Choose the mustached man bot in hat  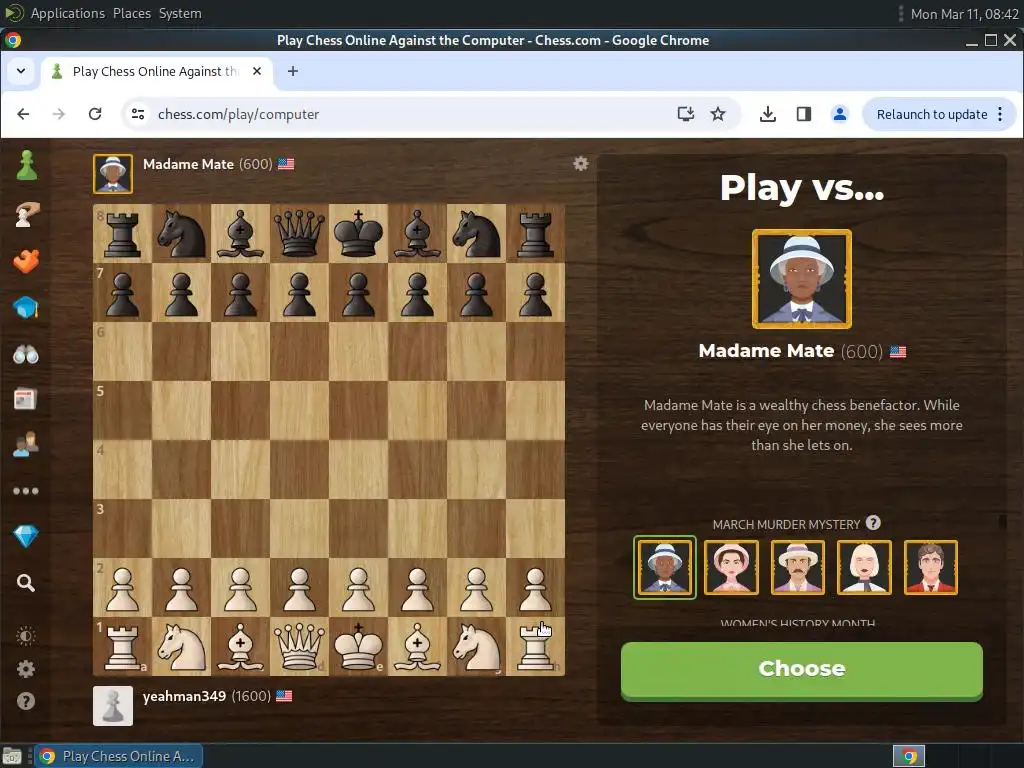[798, 567]
